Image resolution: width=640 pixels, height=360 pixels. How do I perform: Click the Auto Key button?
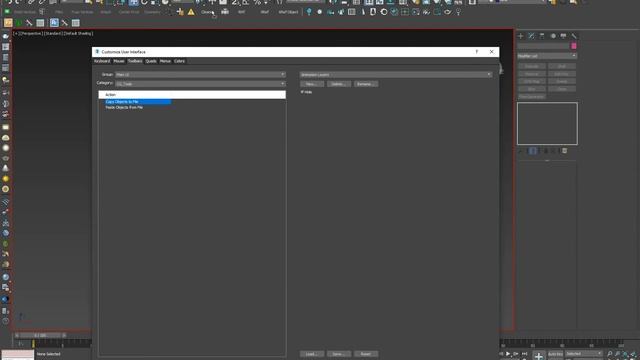point(555,354)
